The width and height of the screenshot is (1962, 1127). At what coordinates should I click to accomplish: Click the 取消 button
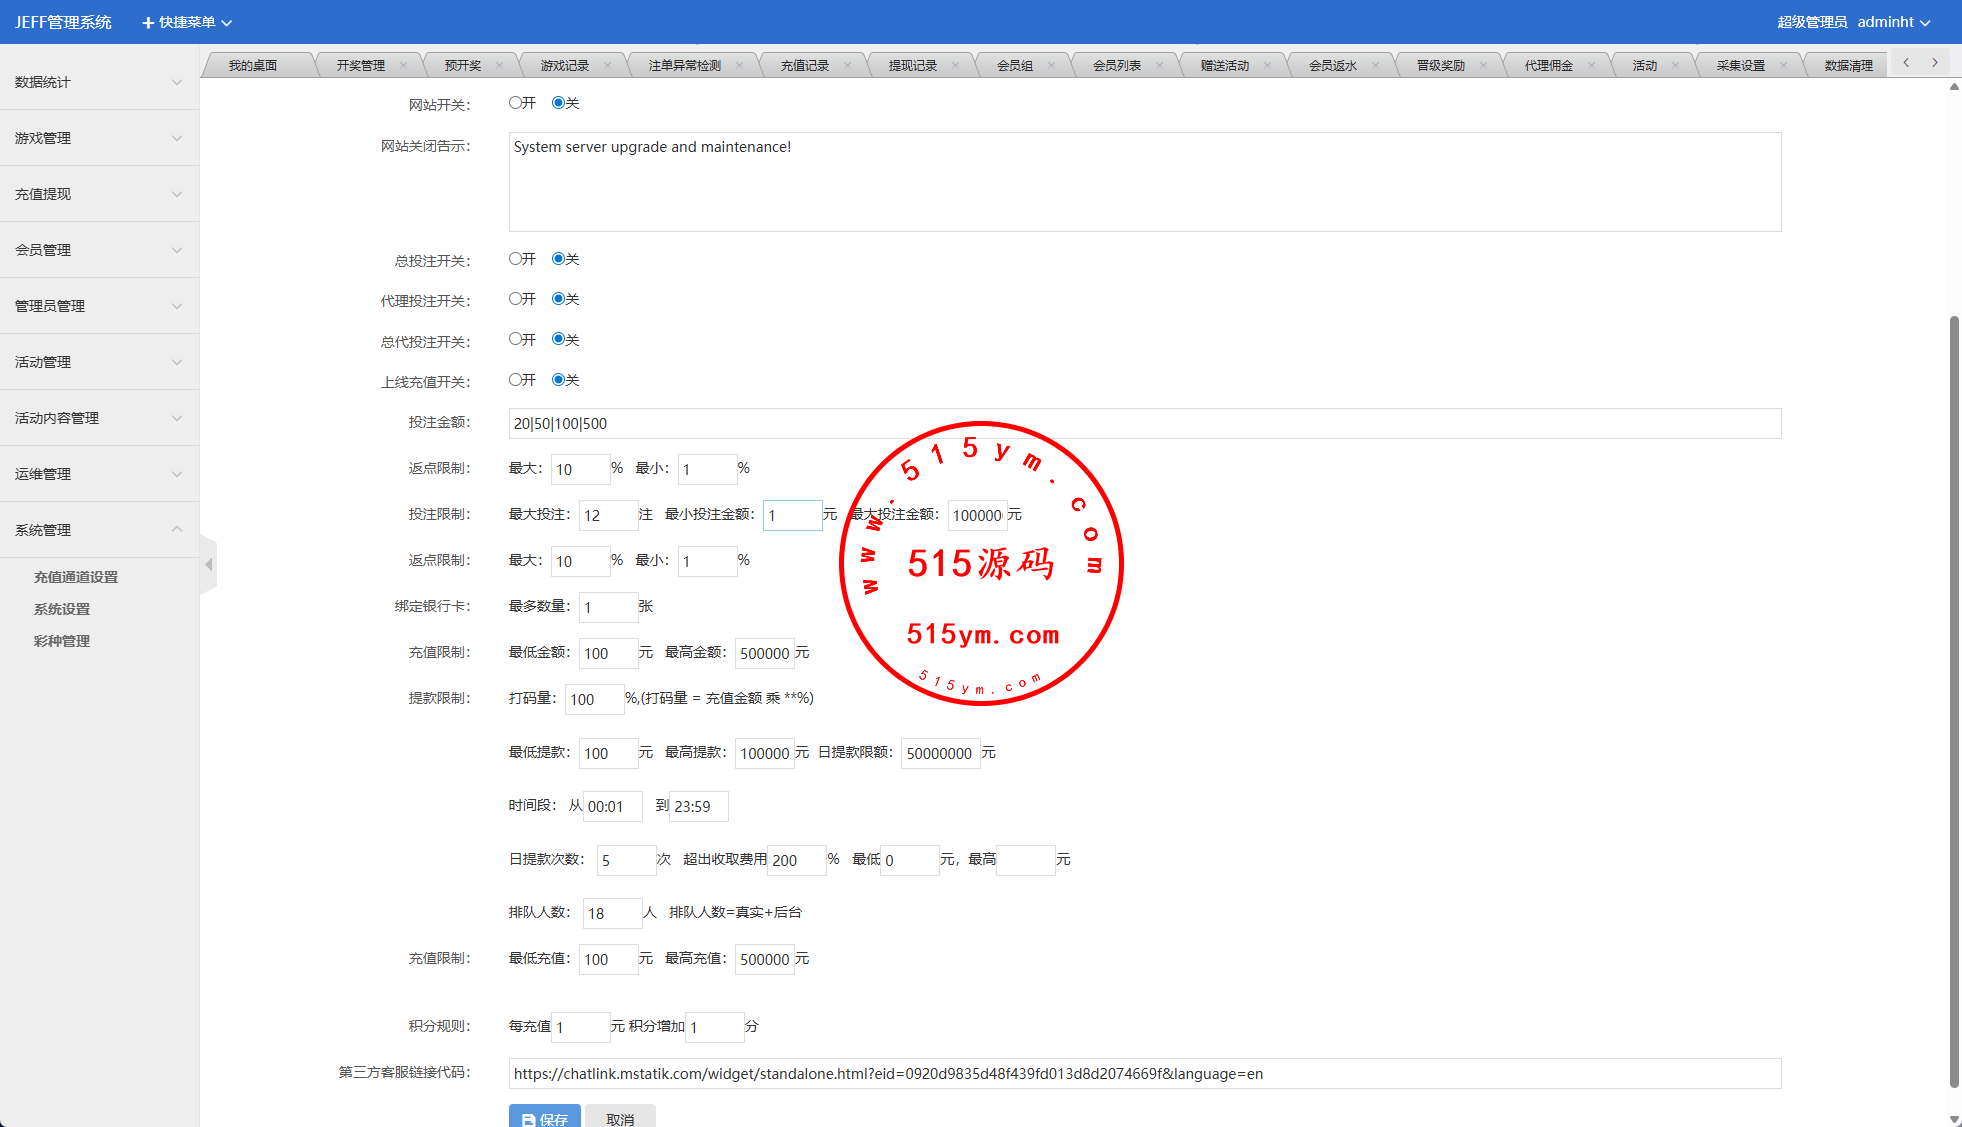pyautogui.click(x=620, y=1119)
